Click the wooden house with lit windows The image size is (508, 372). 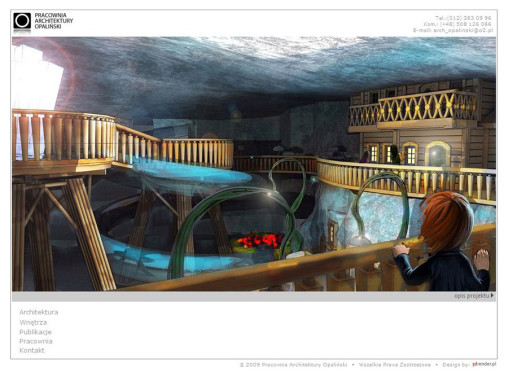(422, 123)
